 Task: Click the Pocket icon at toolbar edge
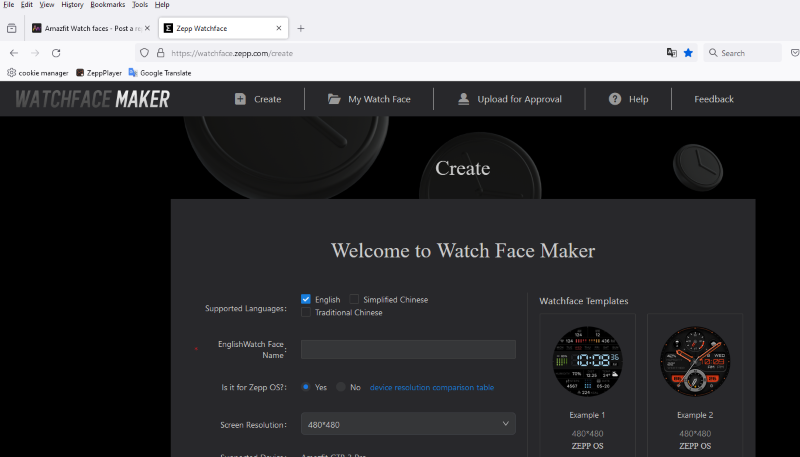pyautogui.click(x=795, y=53)
